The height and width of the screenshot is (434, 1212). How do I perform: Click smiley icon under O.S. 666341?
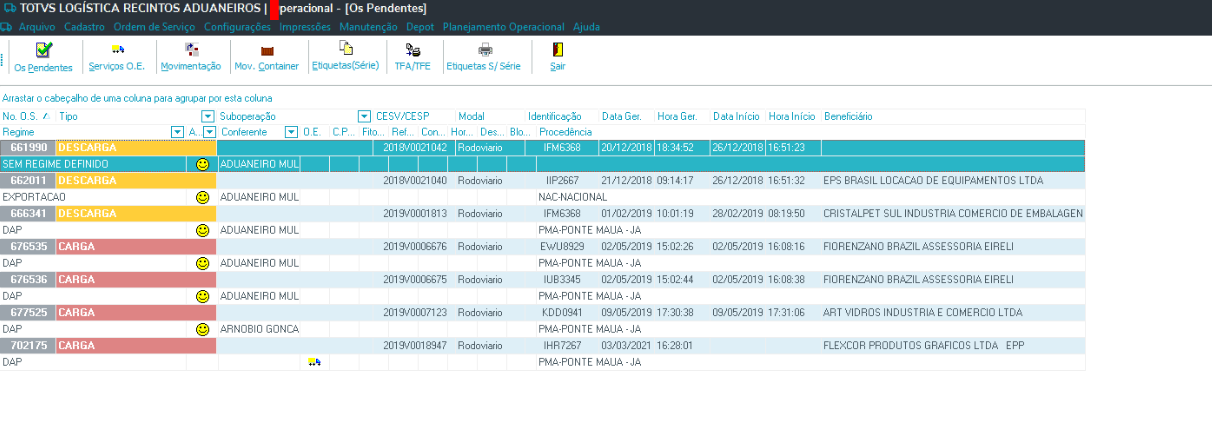[x=202, y=230]
